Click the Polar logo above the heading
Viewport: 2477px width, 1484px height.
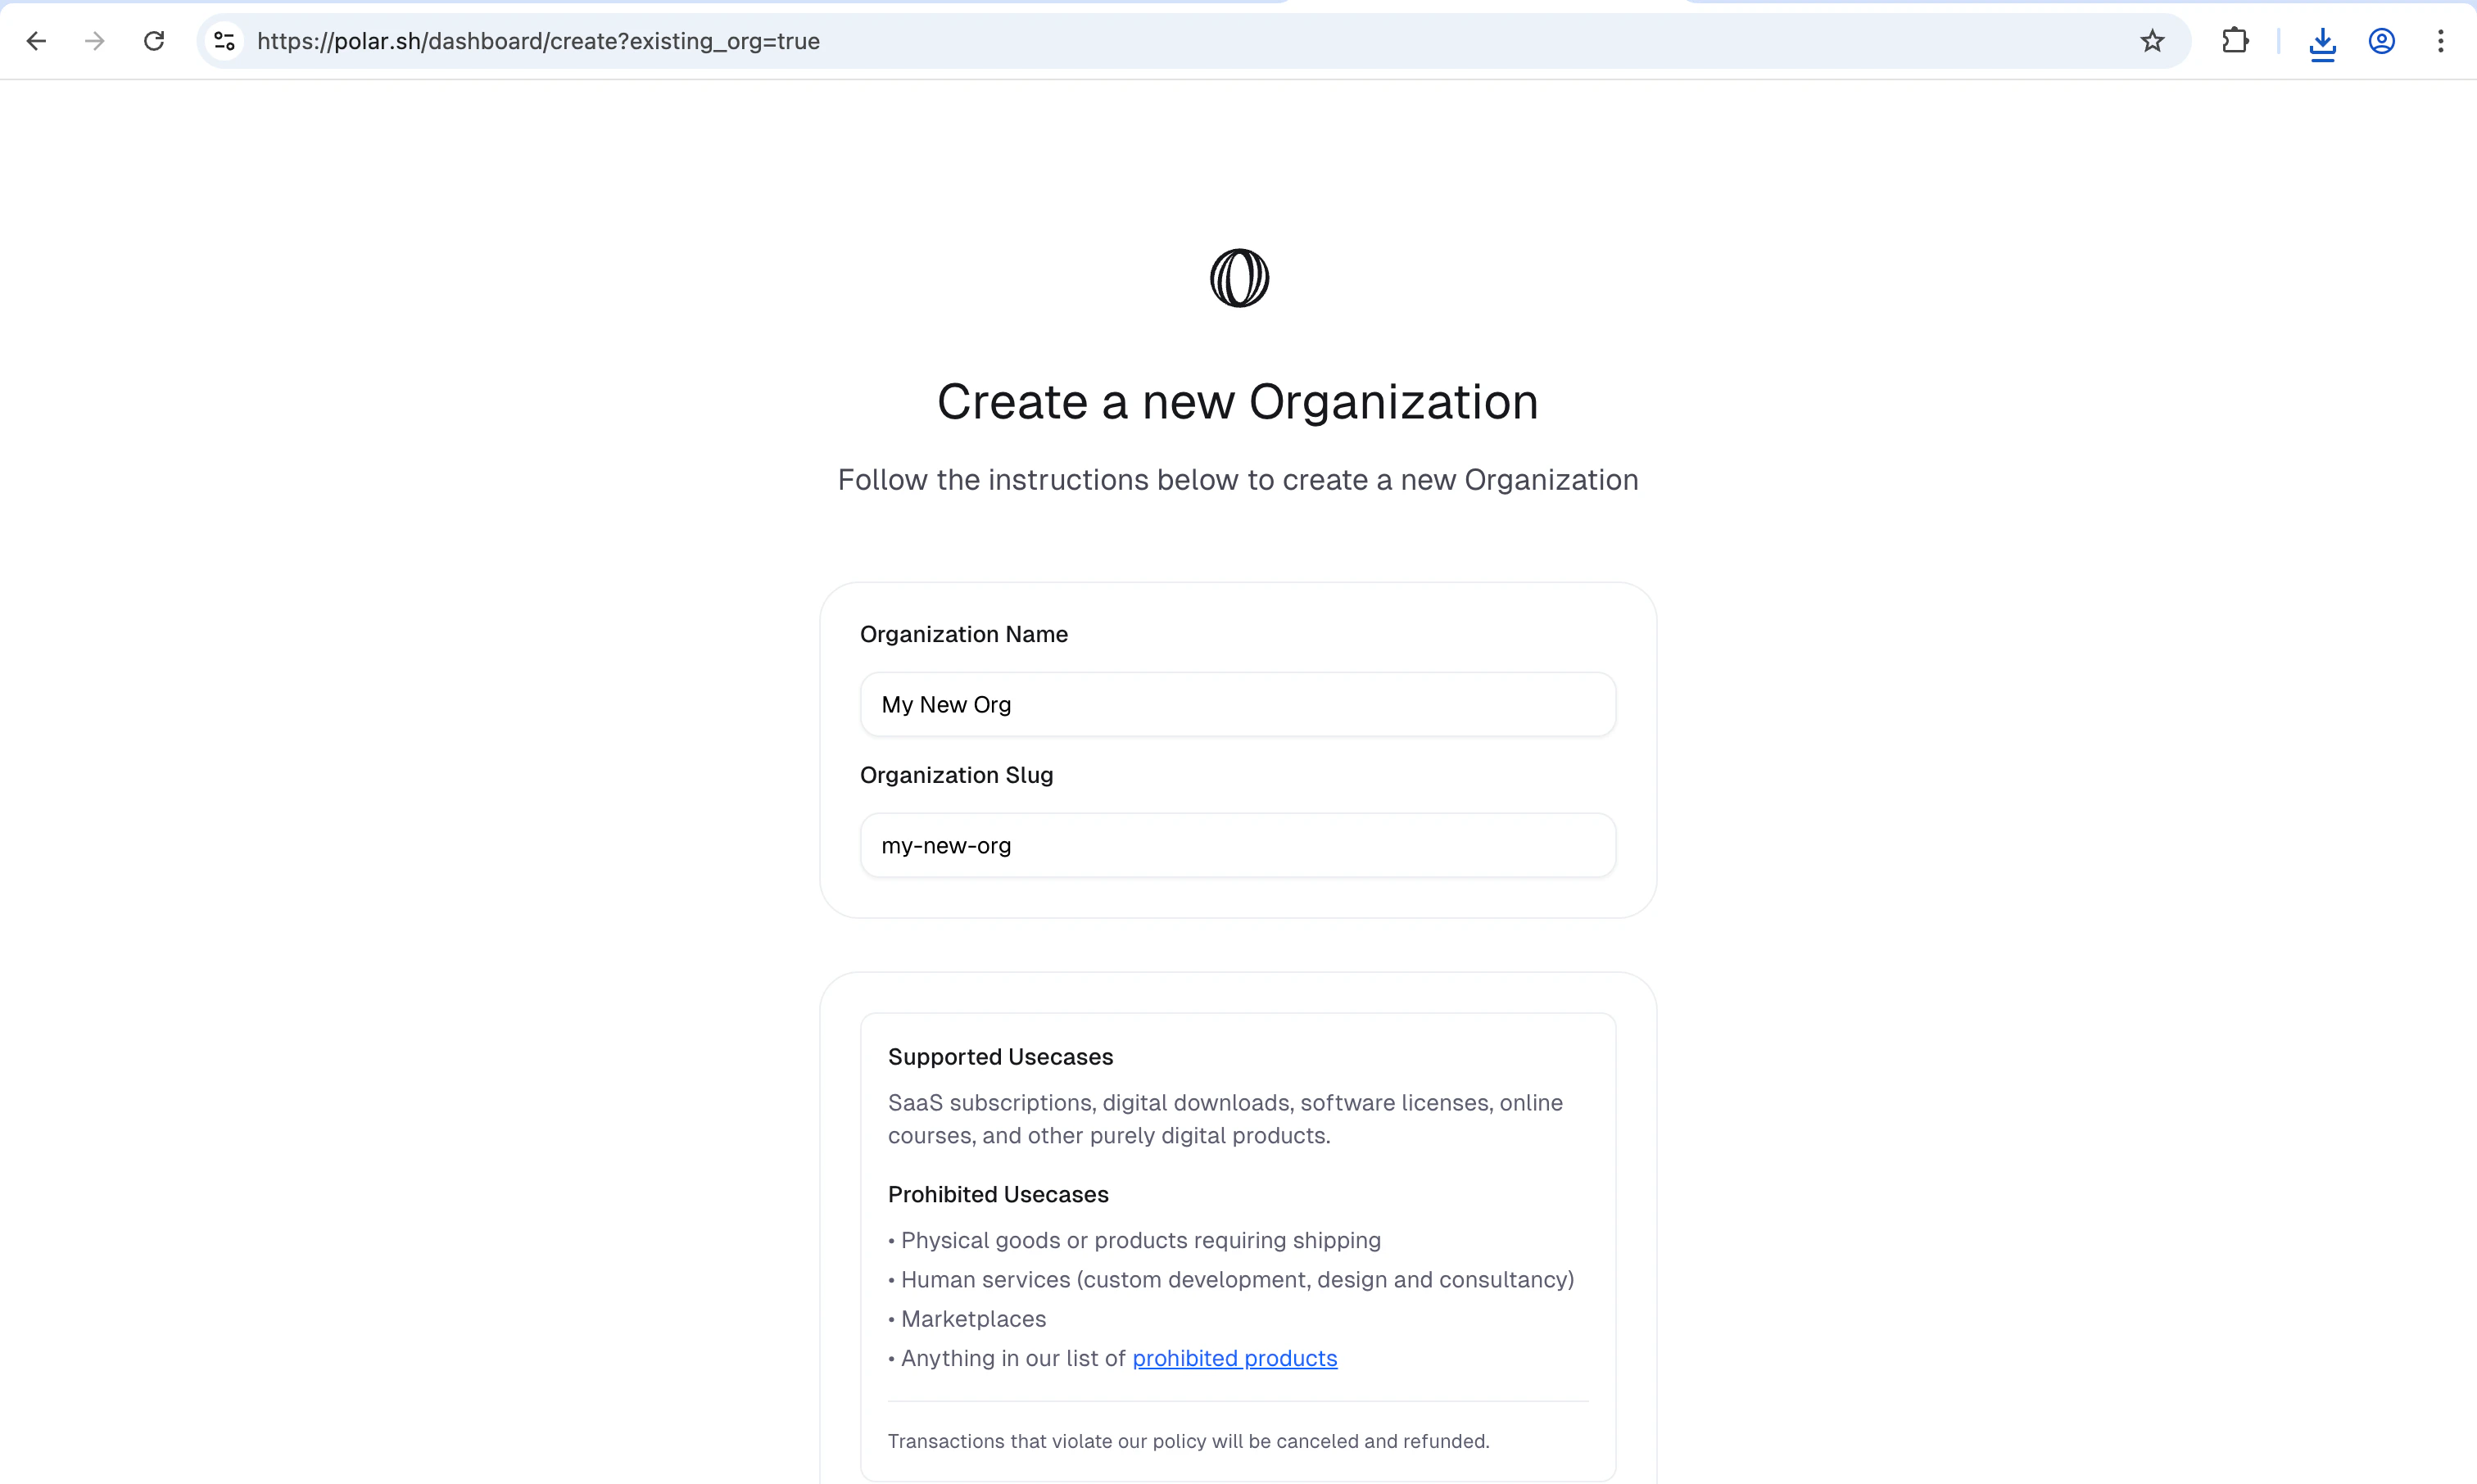(1239, 278)
